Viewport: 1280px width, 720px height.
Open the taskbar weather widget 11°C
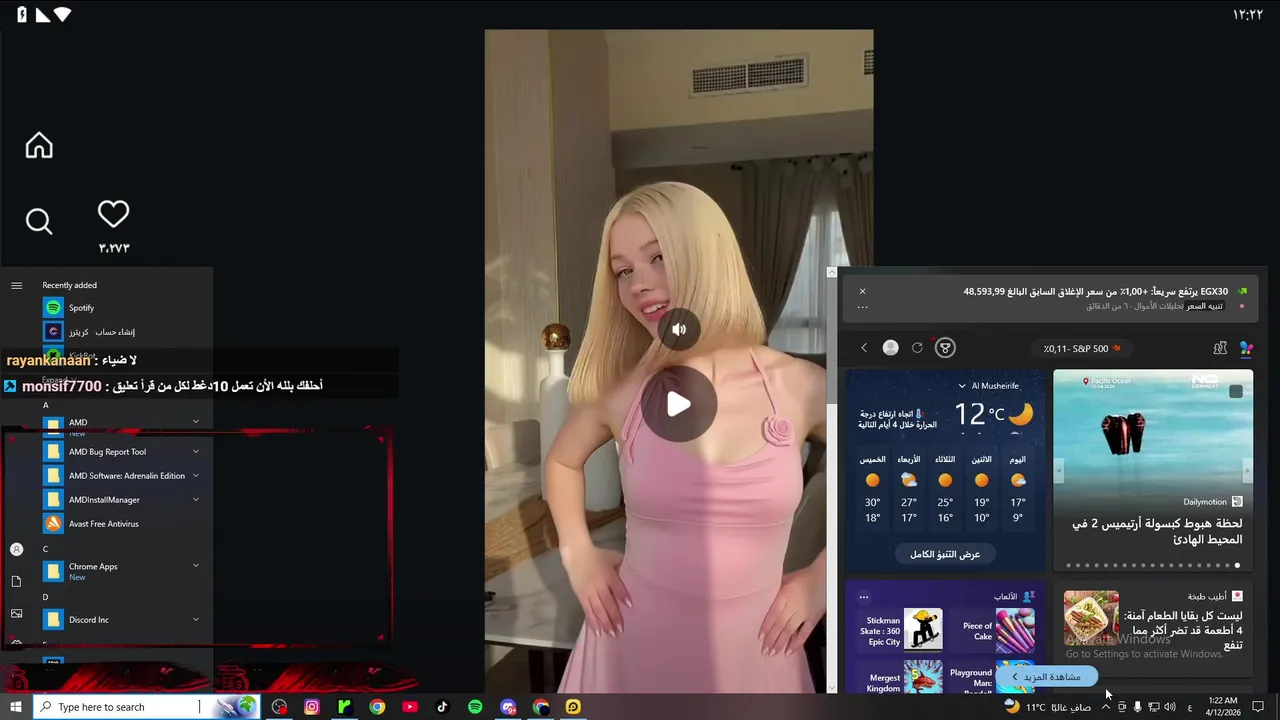pos(1047,707)
